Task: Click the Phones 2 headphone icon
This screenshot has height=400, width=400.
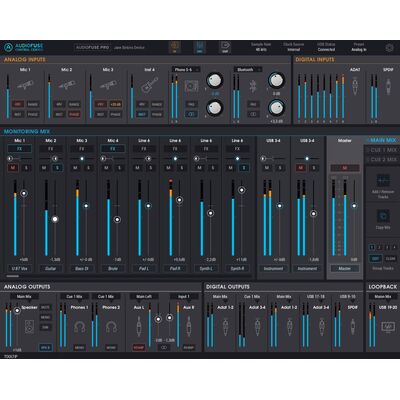Action: [111, 327]
